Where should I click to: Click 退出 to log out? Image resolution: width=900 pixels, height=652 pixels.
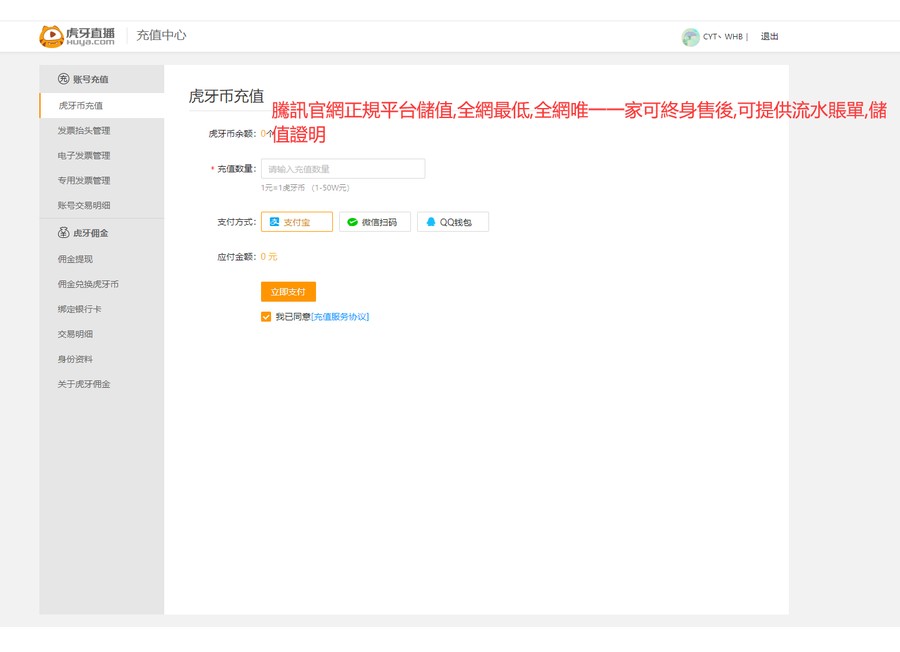[x=769, y=37]
